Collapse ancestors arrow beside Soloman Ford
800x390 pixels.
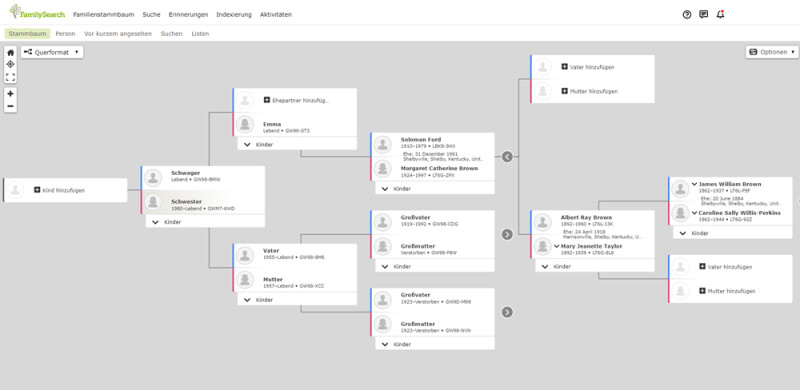coord(507,157)
